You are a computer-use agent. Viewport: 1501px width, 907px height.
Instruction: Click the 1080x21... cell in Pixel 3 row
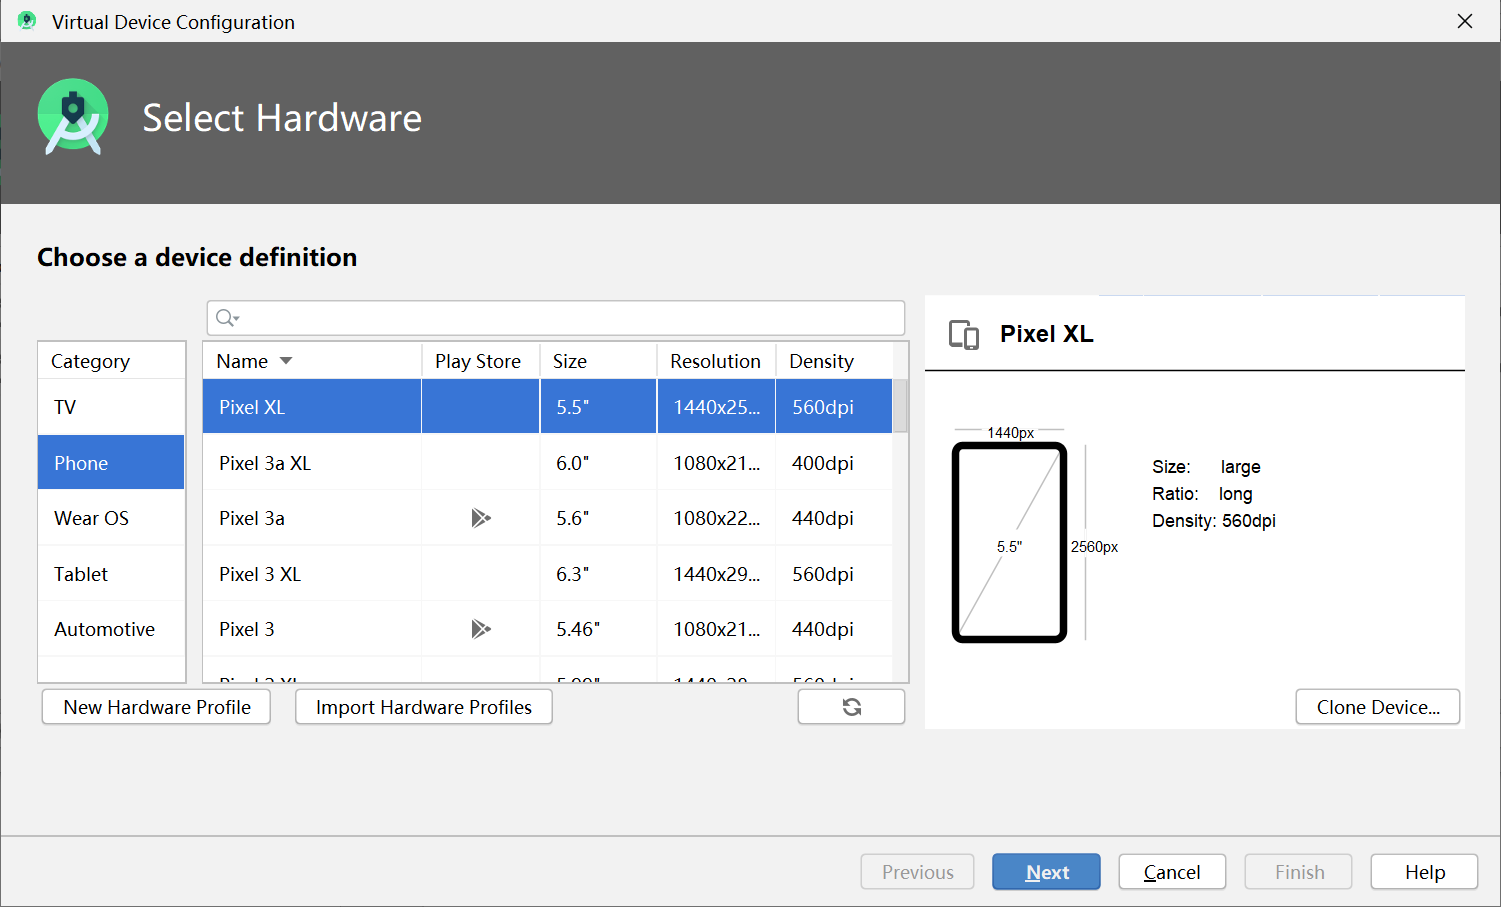pyautogui.click(x=716, y=629)
